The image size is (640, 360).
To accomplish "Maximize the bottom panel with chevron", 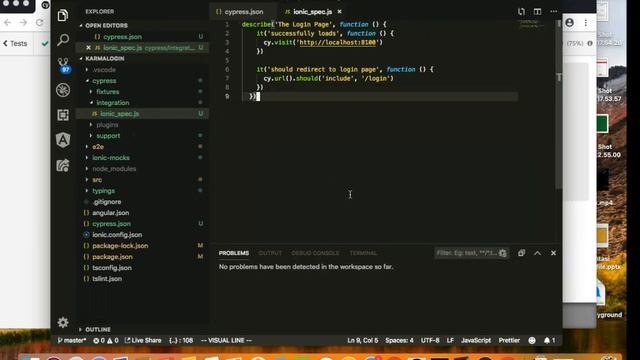I will click(x=537, y=253).
